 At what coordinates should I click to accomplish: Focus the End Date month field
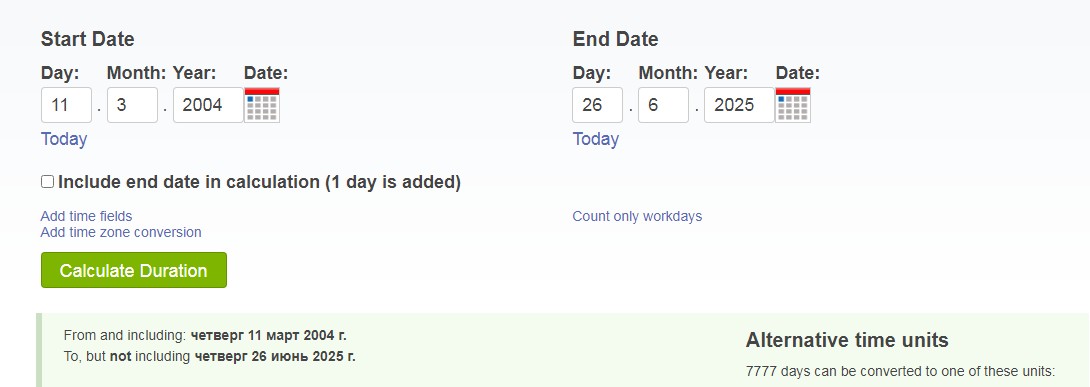663,105
